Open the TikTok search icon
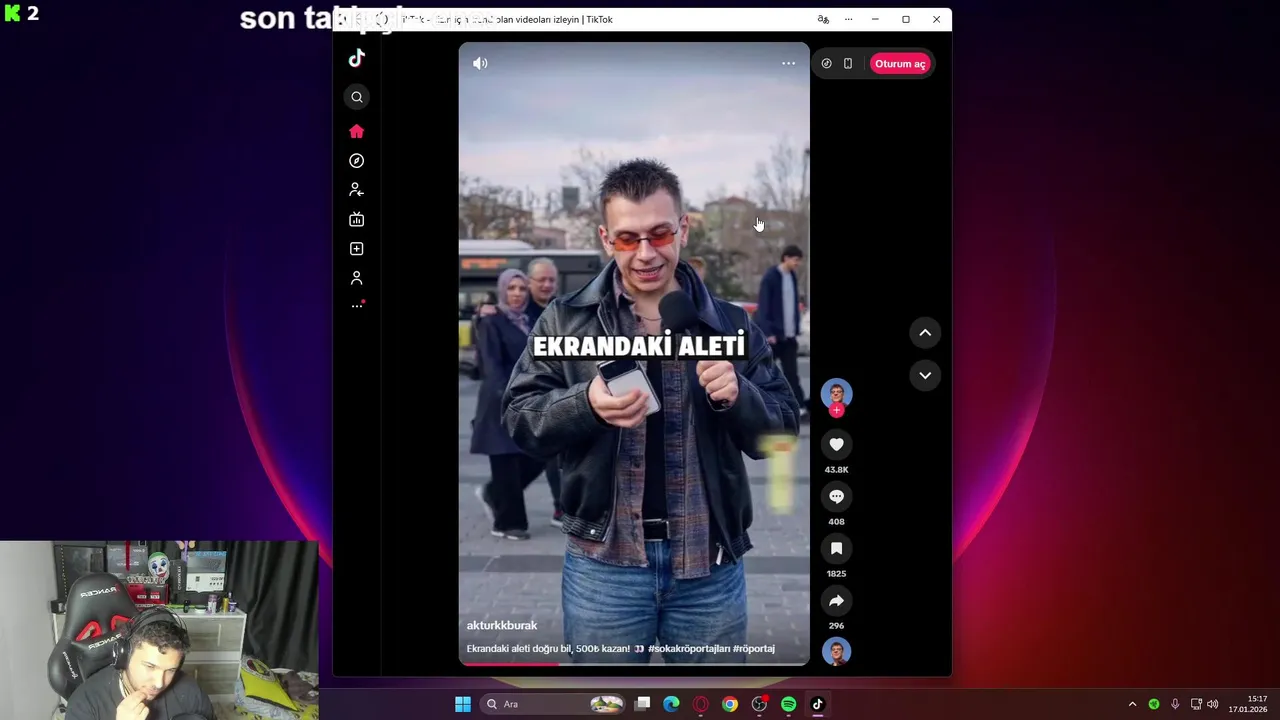The width and height of the screenshot is (1280, 720). pyautogui.click(x=357, y=97)
